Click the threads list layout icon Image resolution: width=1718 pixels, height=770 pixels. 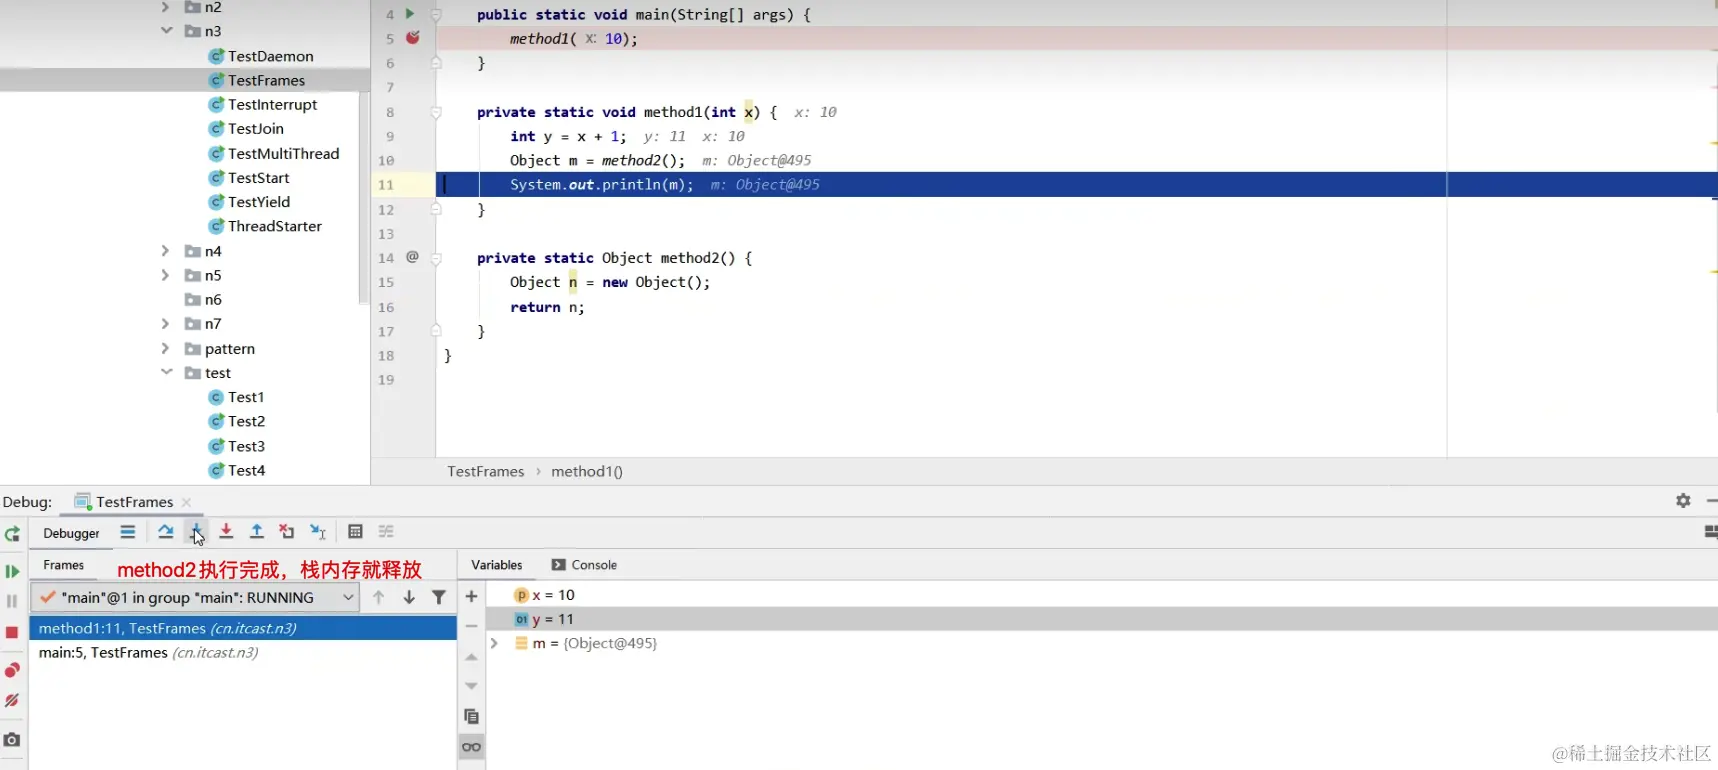(1710, 532)
